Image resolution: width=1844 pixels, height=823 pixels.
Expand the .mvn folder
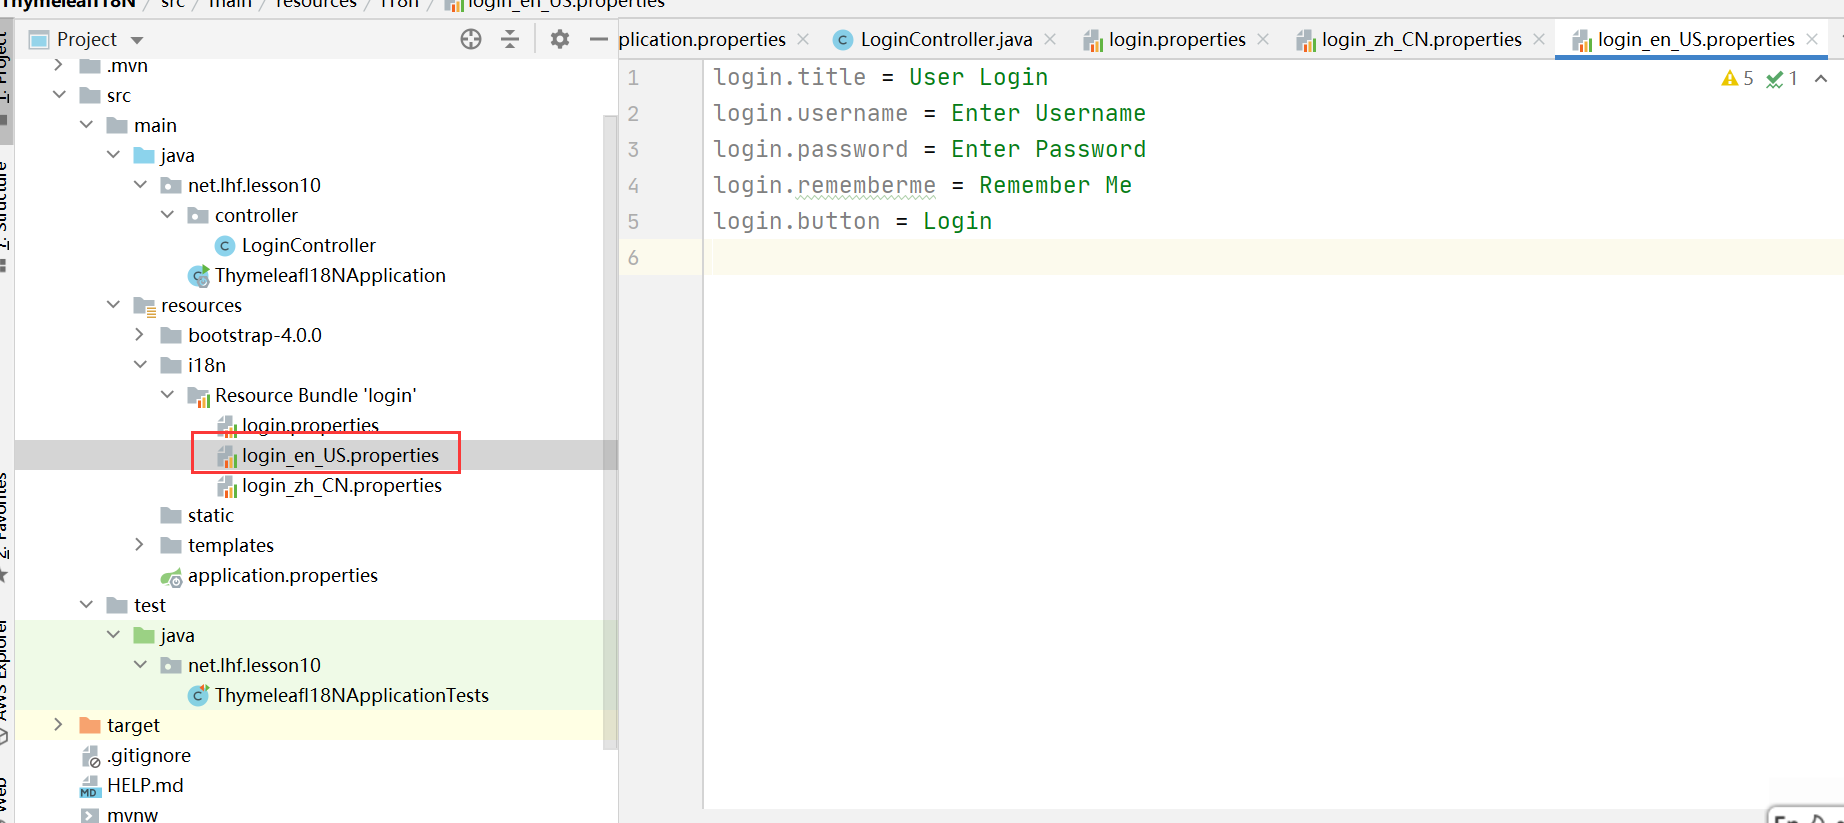coord(58,65)
